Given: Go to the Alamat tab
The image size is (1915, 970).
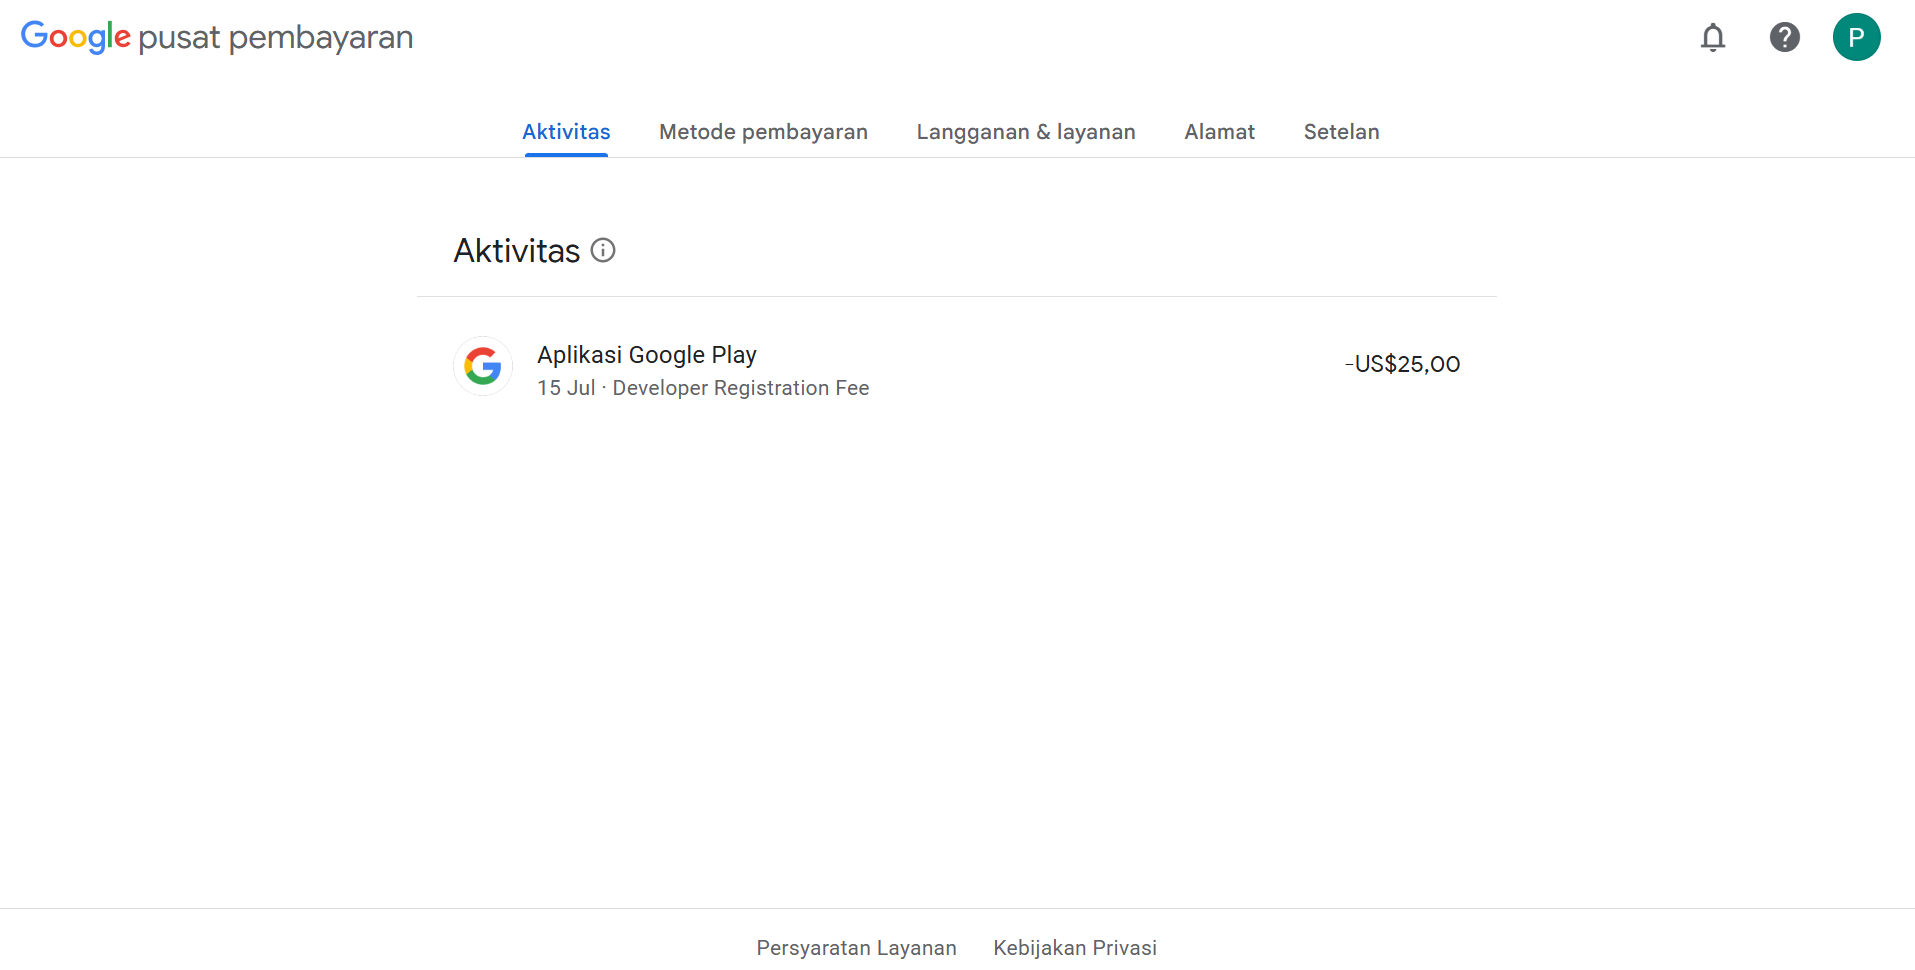Looking at the screenshot, I should point(1219,132).
